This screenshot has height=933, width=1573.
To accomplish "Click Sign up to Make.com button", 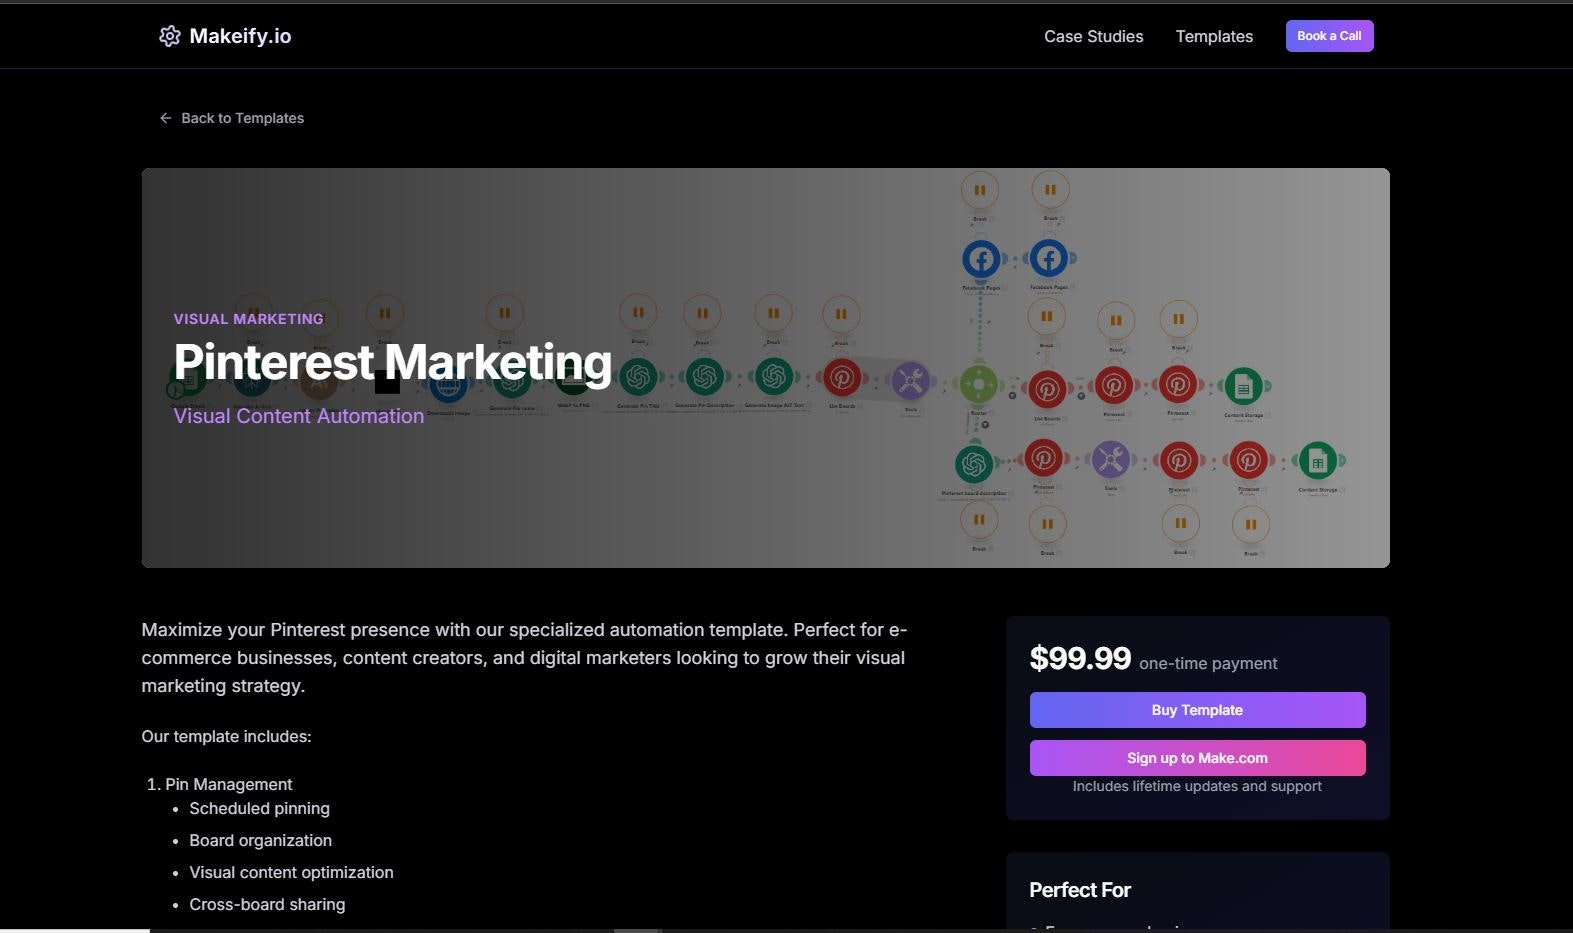I will coord(1197,758).
